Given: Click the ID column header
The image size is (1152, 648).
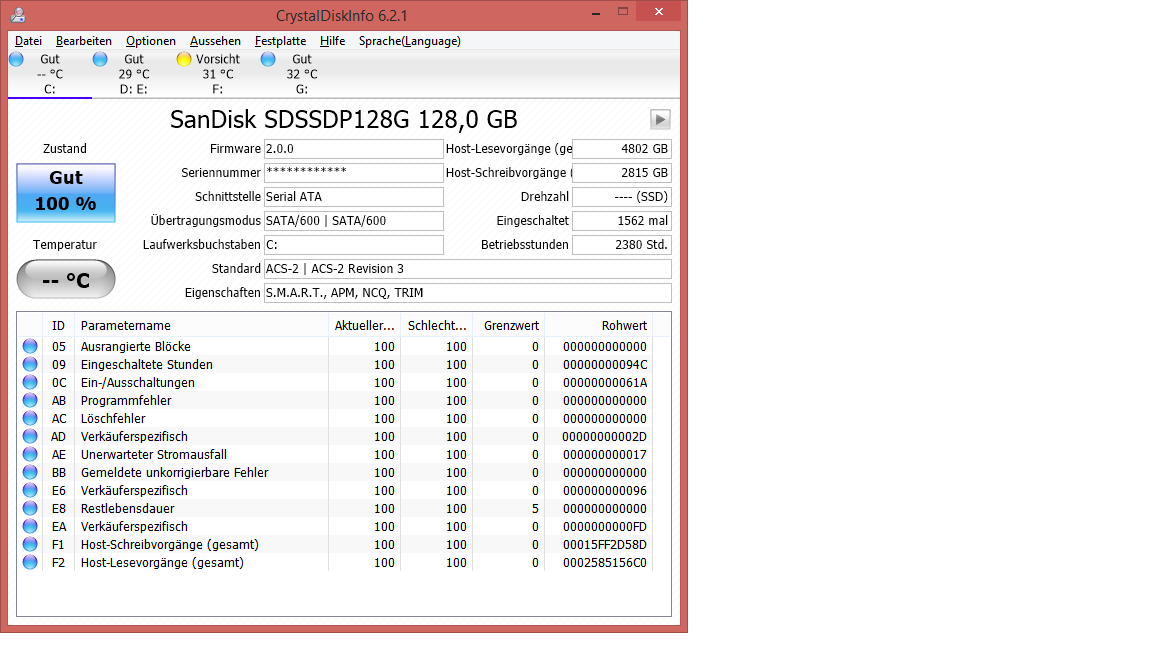Looking at the screenshot, I should [59, 325].
